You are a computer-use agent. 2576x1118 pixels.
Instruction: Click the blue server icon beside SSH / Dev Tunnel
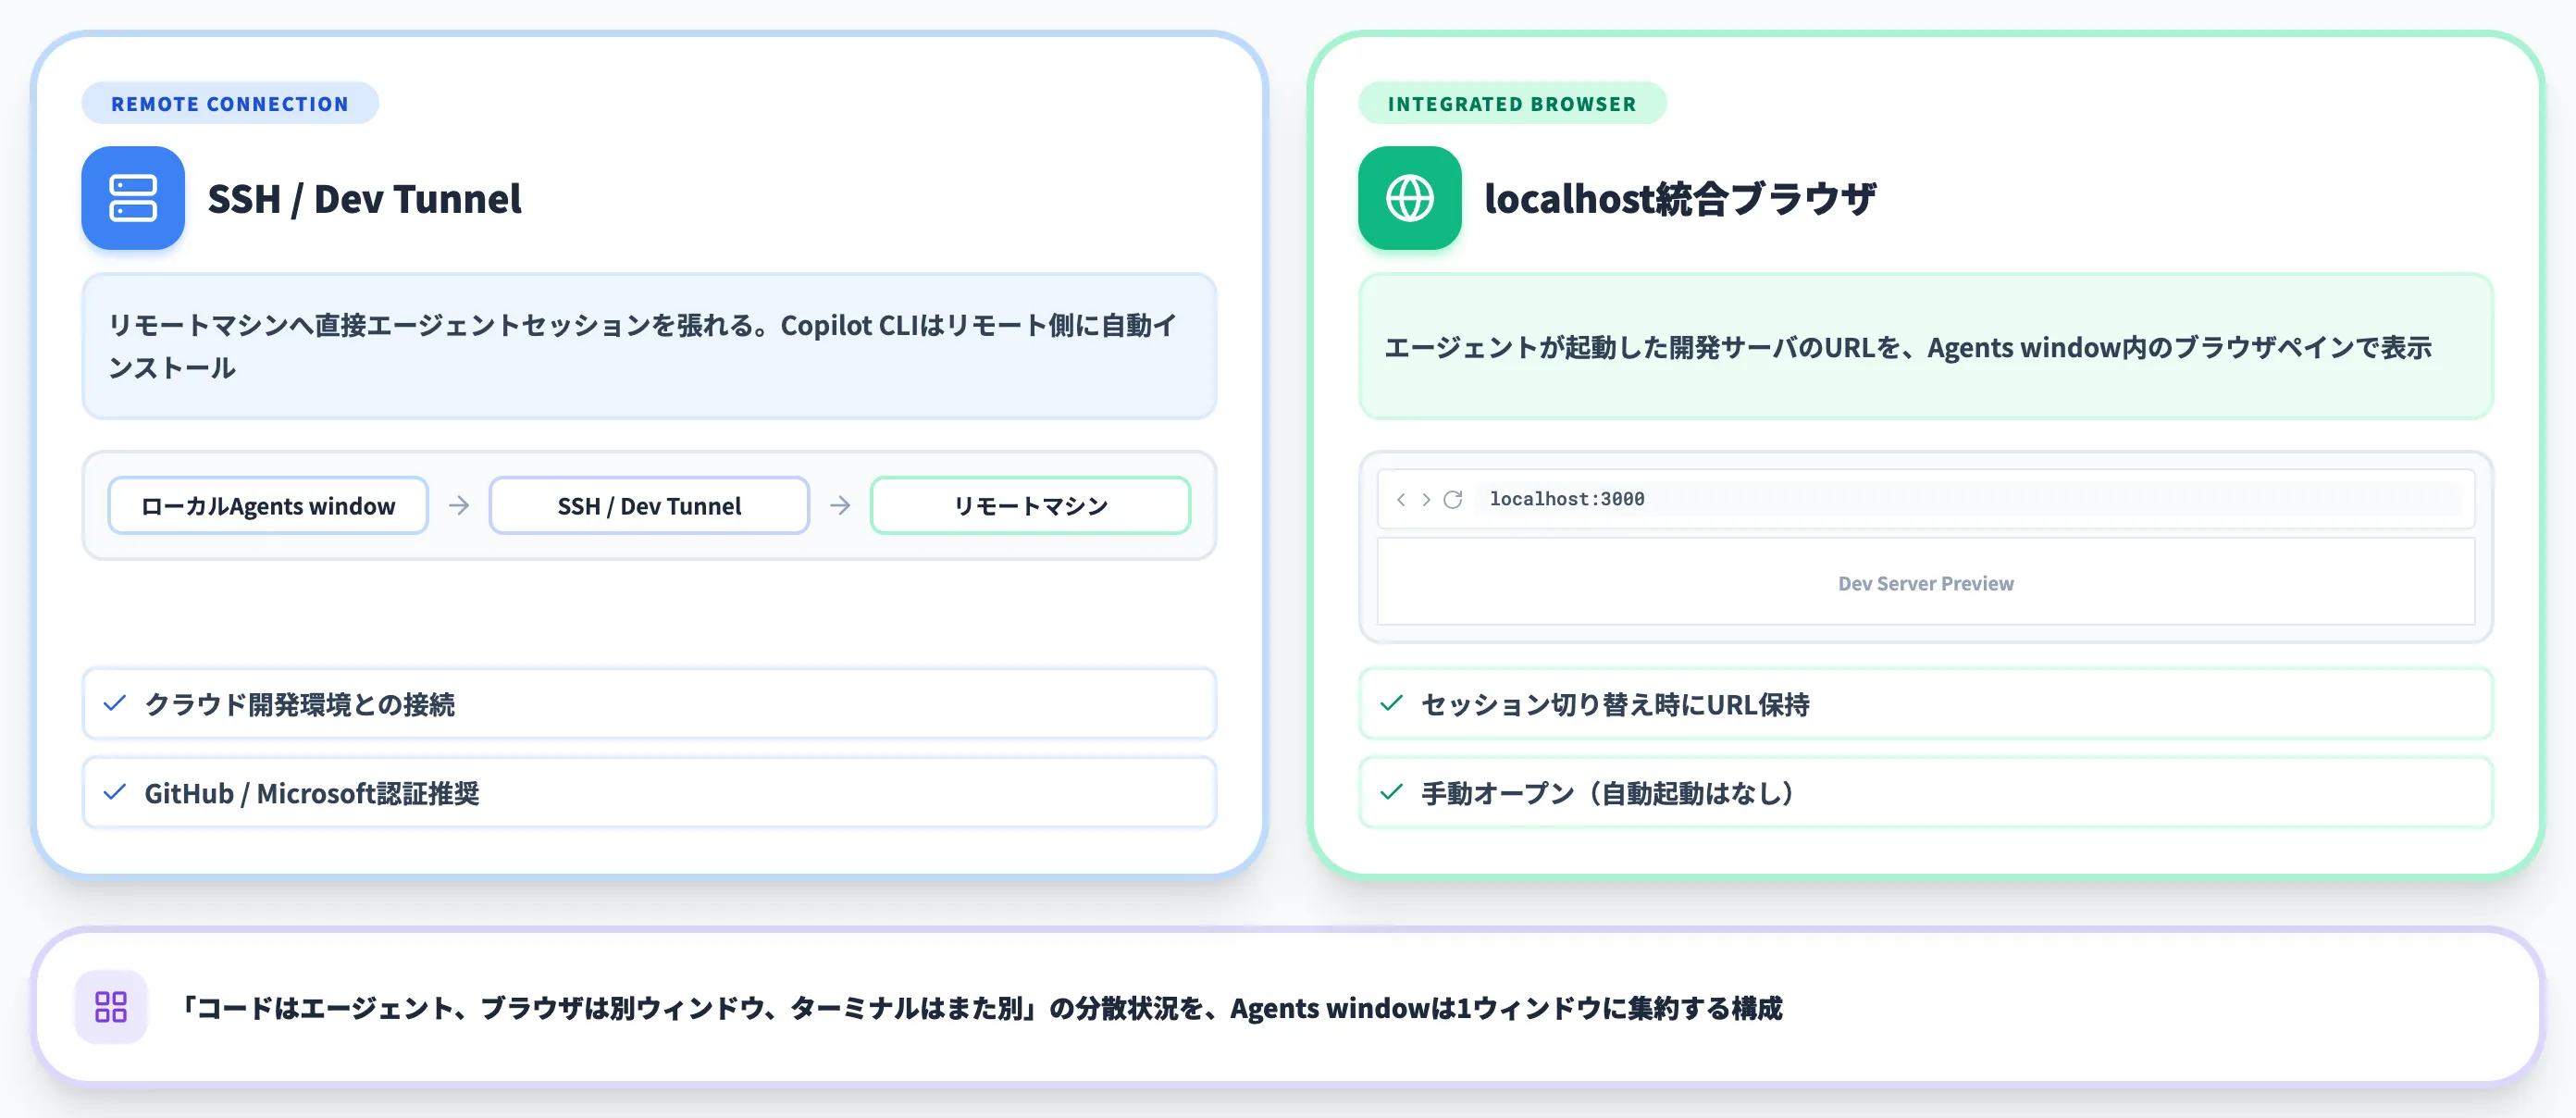[133, 198]
